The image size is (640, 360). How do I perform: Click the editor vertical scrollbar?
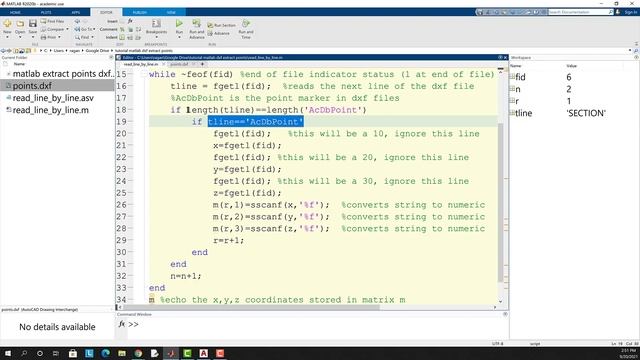500,202
